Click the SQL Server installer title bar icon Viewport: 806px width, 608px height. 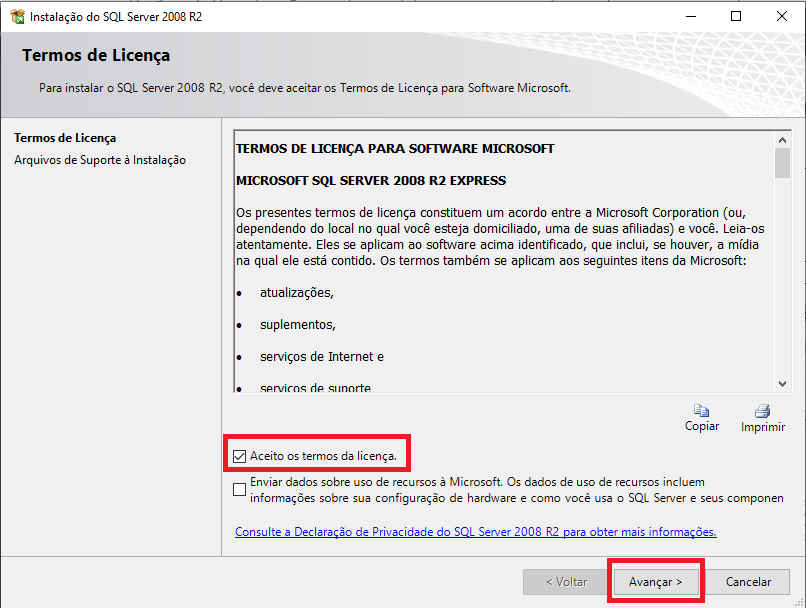17,16
